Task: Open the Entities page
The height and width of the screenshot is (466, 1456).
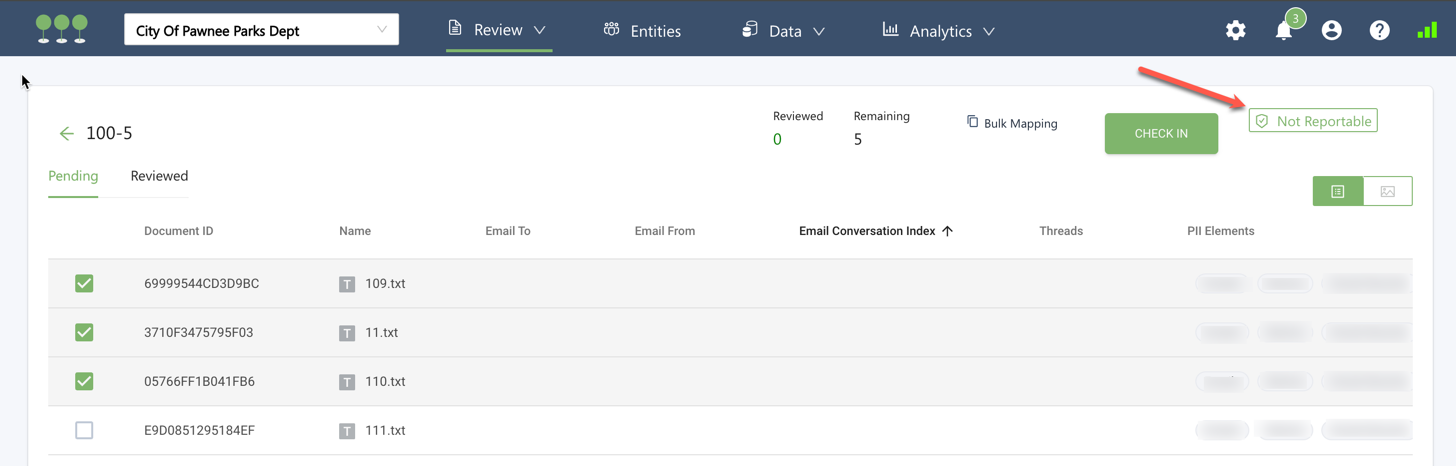Action: click(x=642, y=31)
